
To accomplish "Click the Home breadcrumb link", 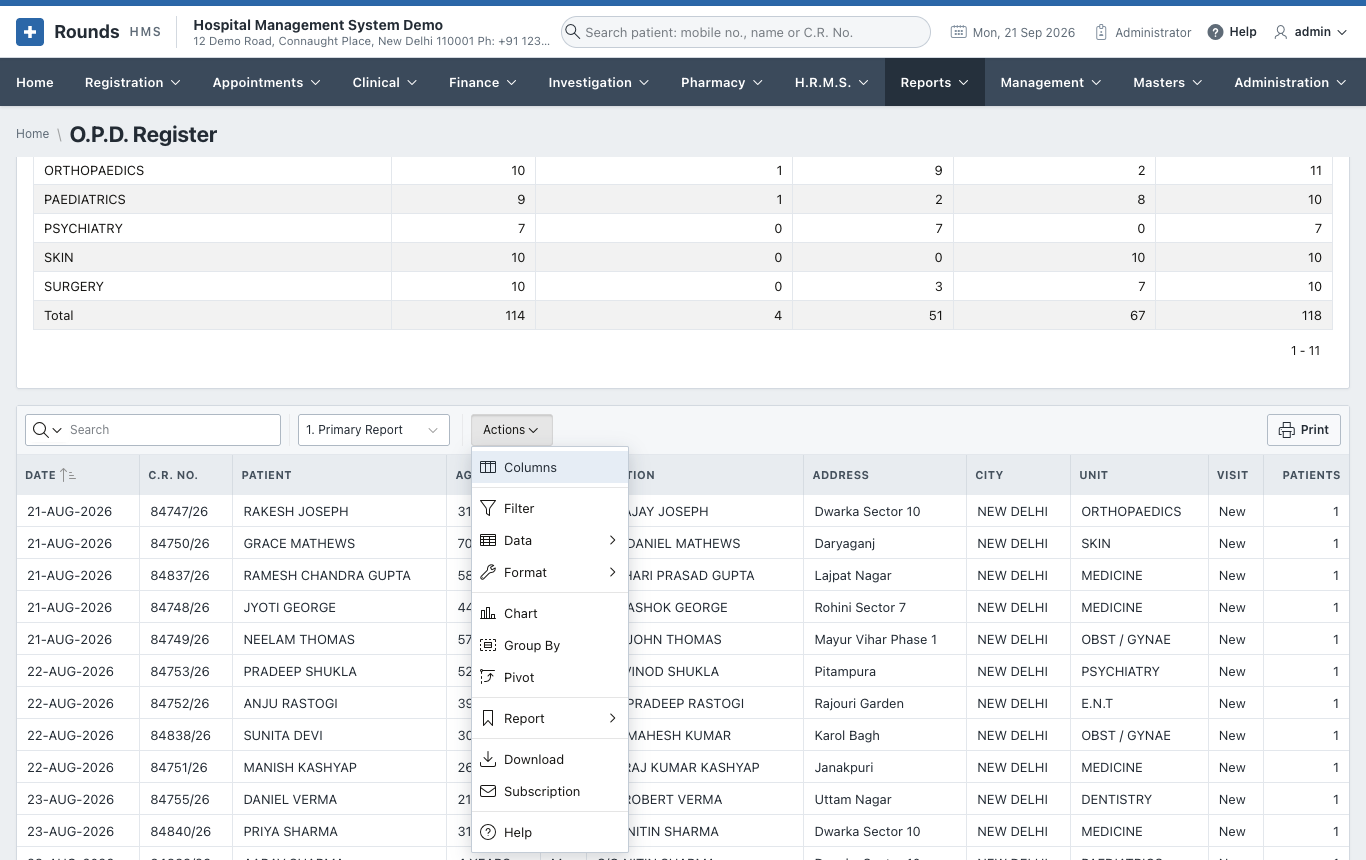I will (32, 134).
